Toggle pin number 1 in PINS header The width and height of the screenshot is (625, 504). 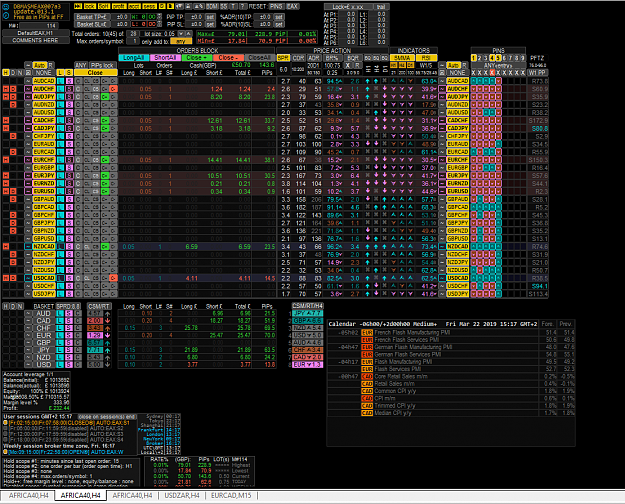474,58
